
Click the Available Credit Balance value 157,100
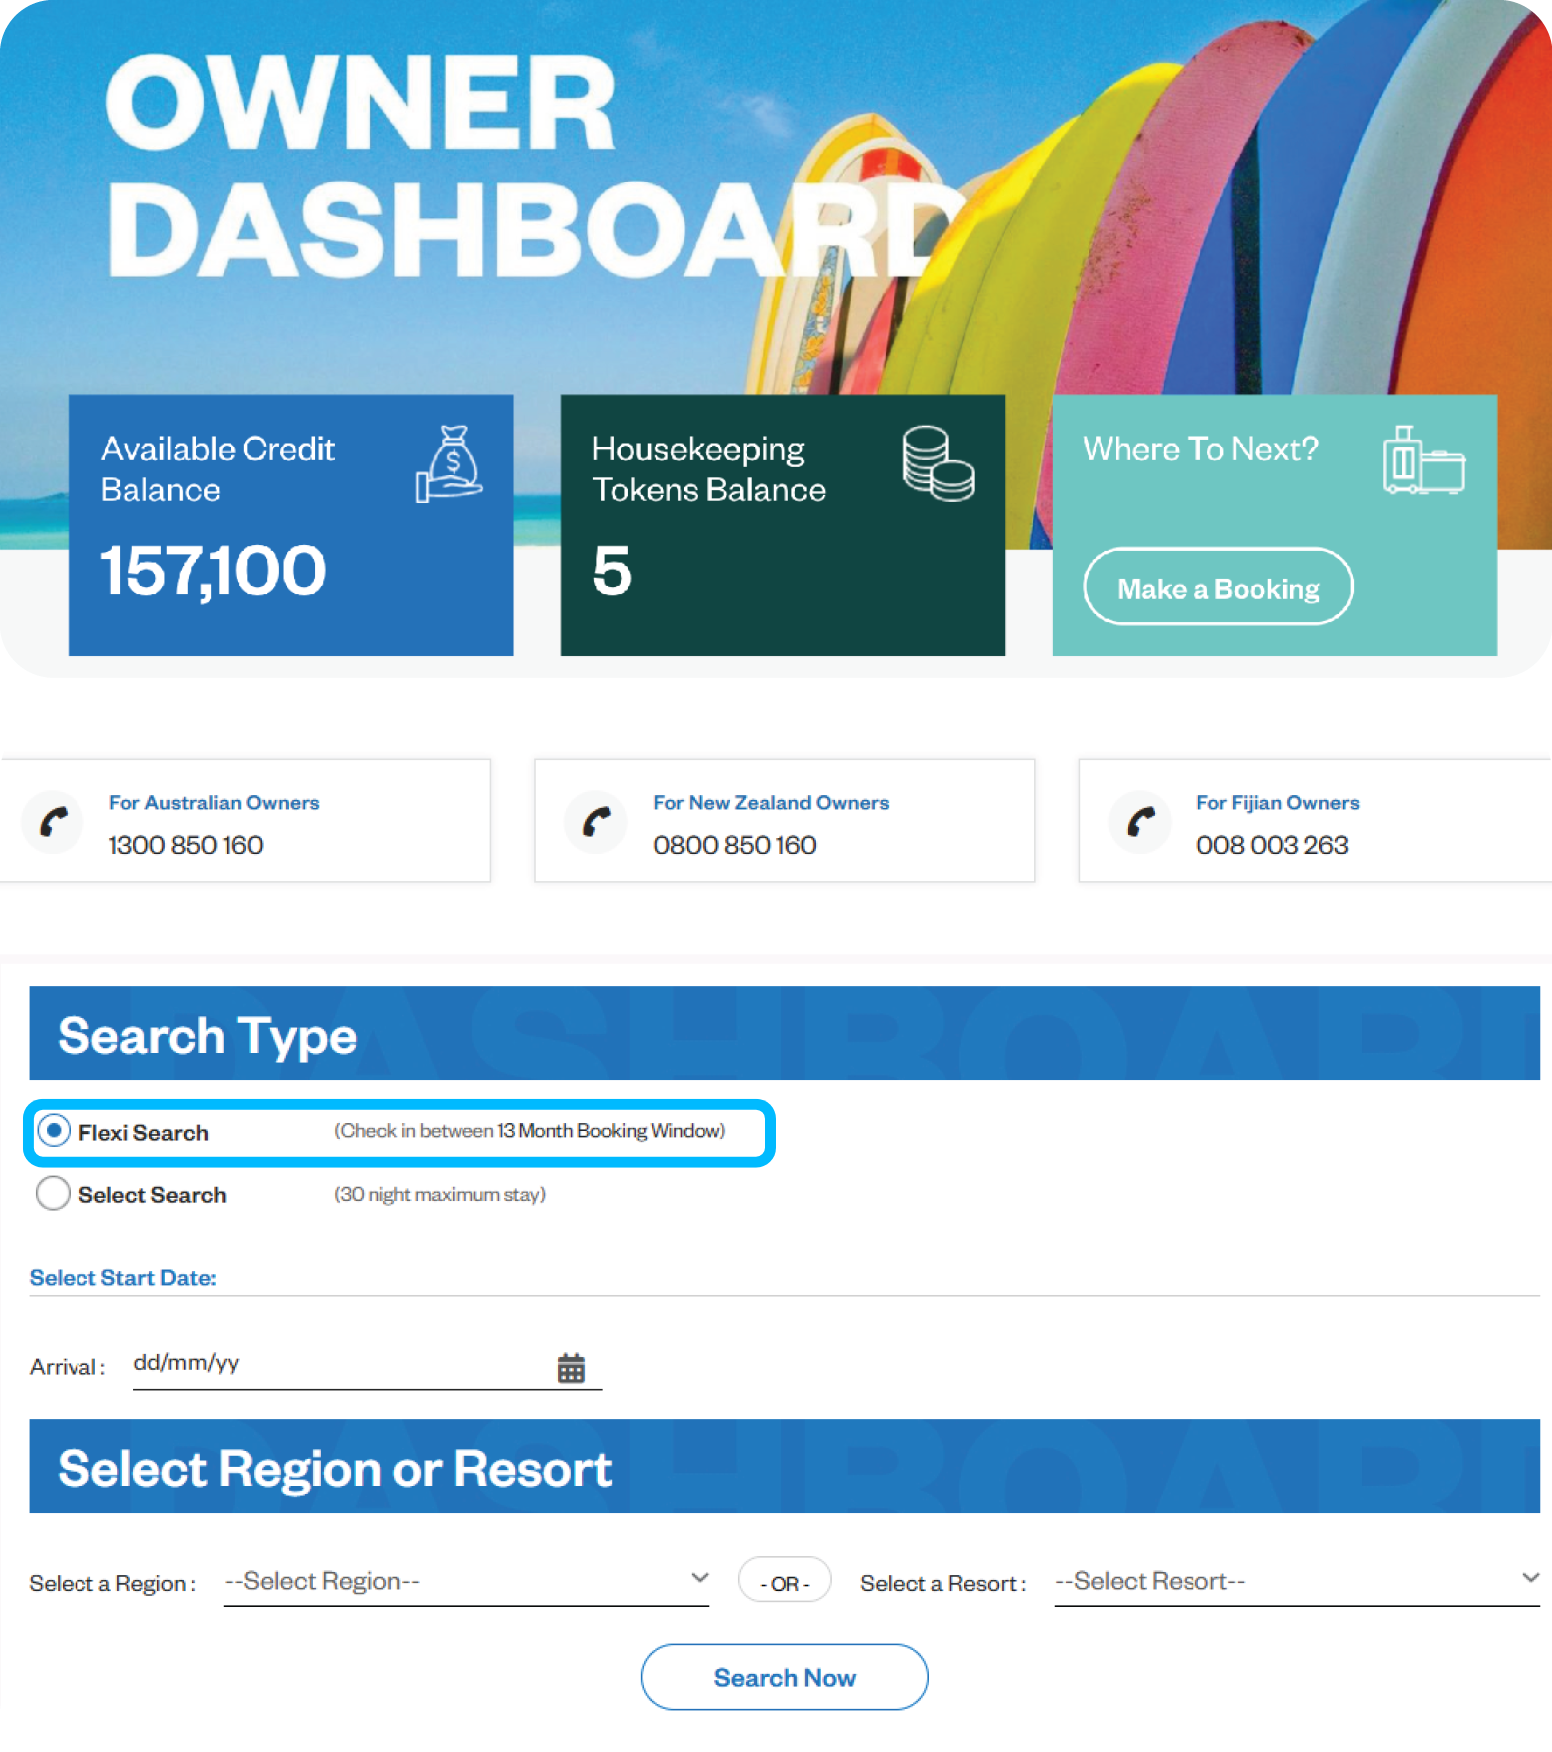213,570
